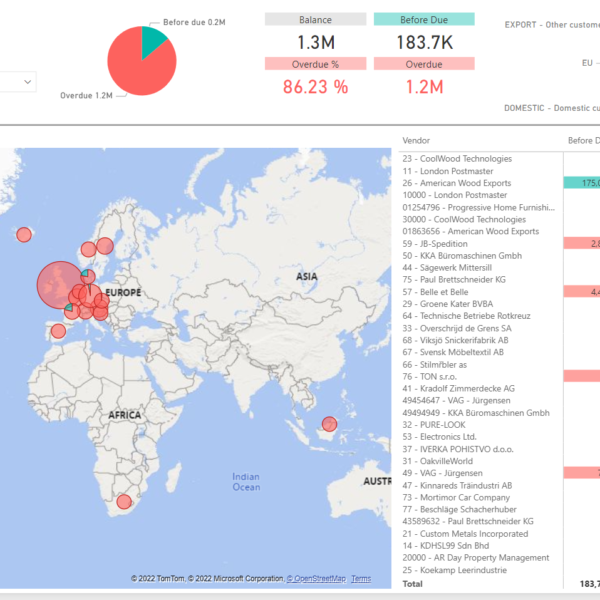Click the Before Due card header

click(x=424, y=20)
